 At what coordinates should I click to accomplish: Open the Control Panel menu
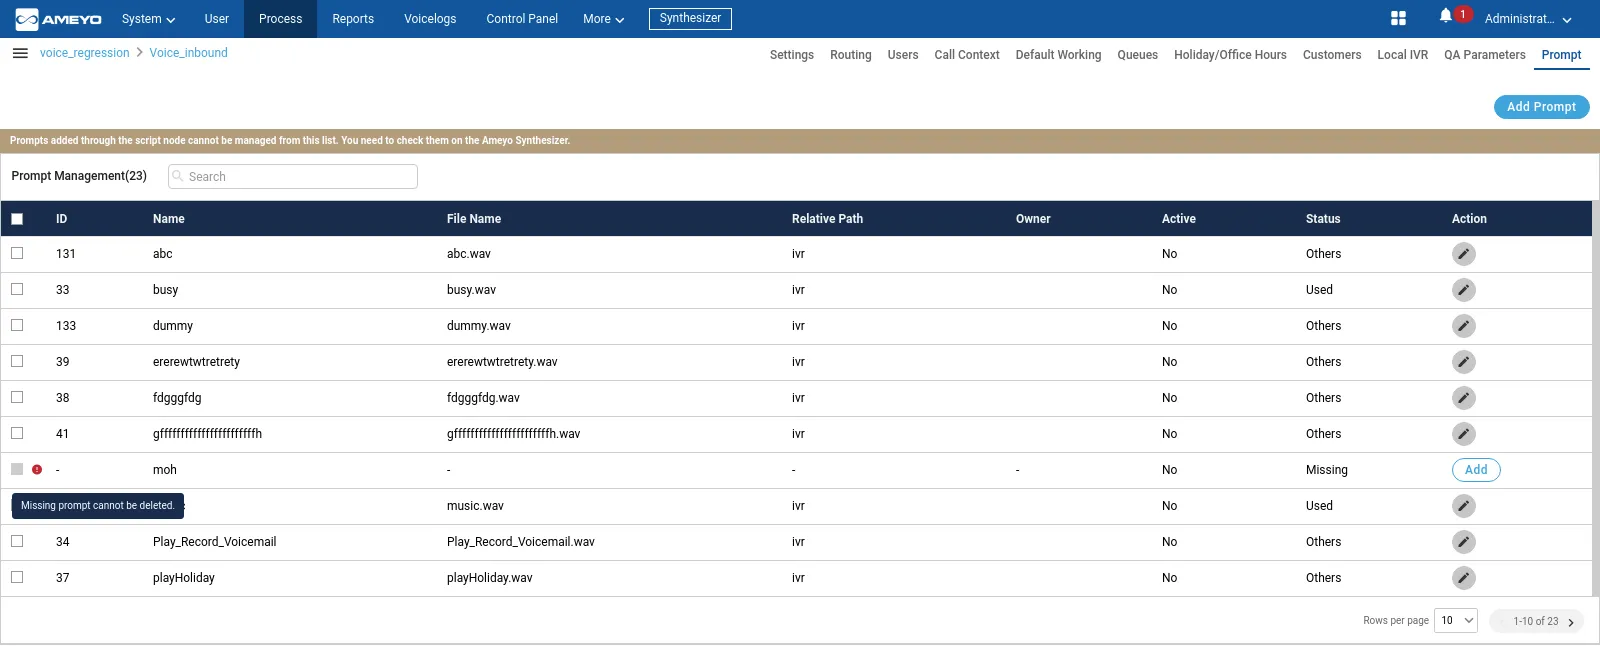522,19
